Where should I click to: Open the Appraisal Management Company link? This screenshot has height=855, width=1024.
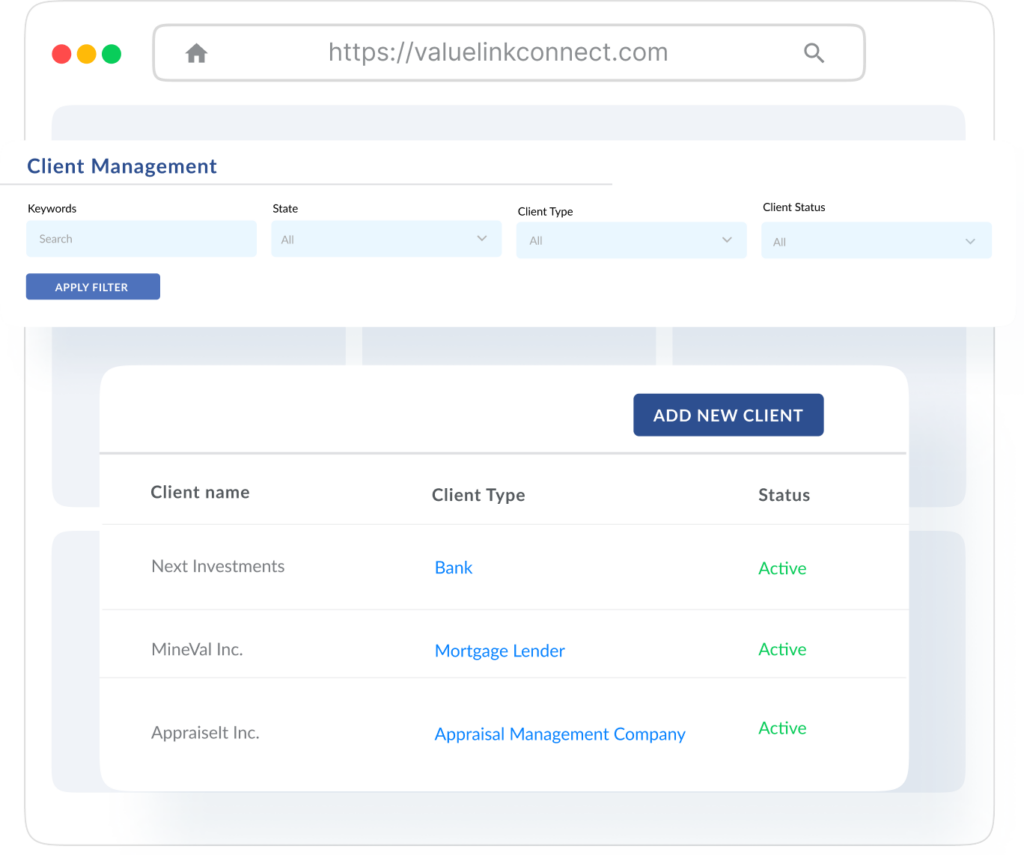pos(559,733)
